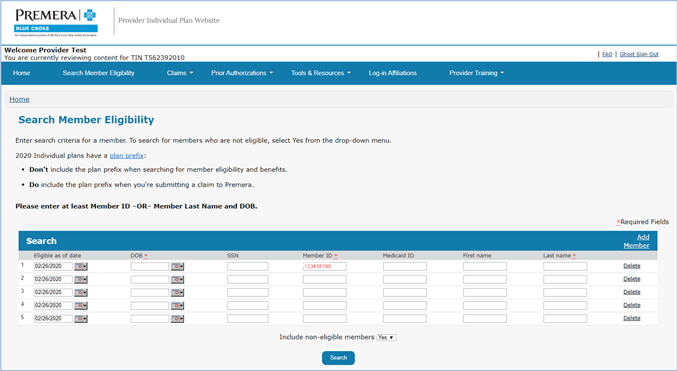
Task: Delete search row 5
Action: [x=632, y=318]
